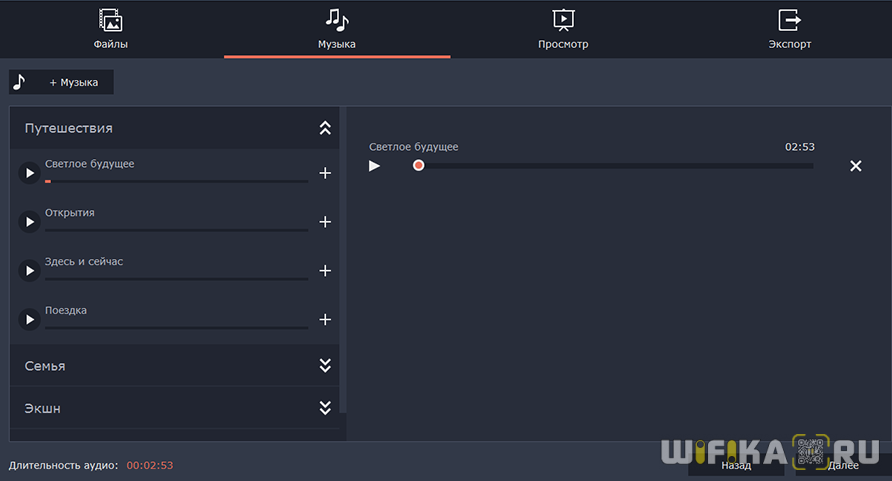The image size is (892, 481).
Task: Play the Здесь и сейчас track preview
Action: pyautogui.click(x=30, y=271)
